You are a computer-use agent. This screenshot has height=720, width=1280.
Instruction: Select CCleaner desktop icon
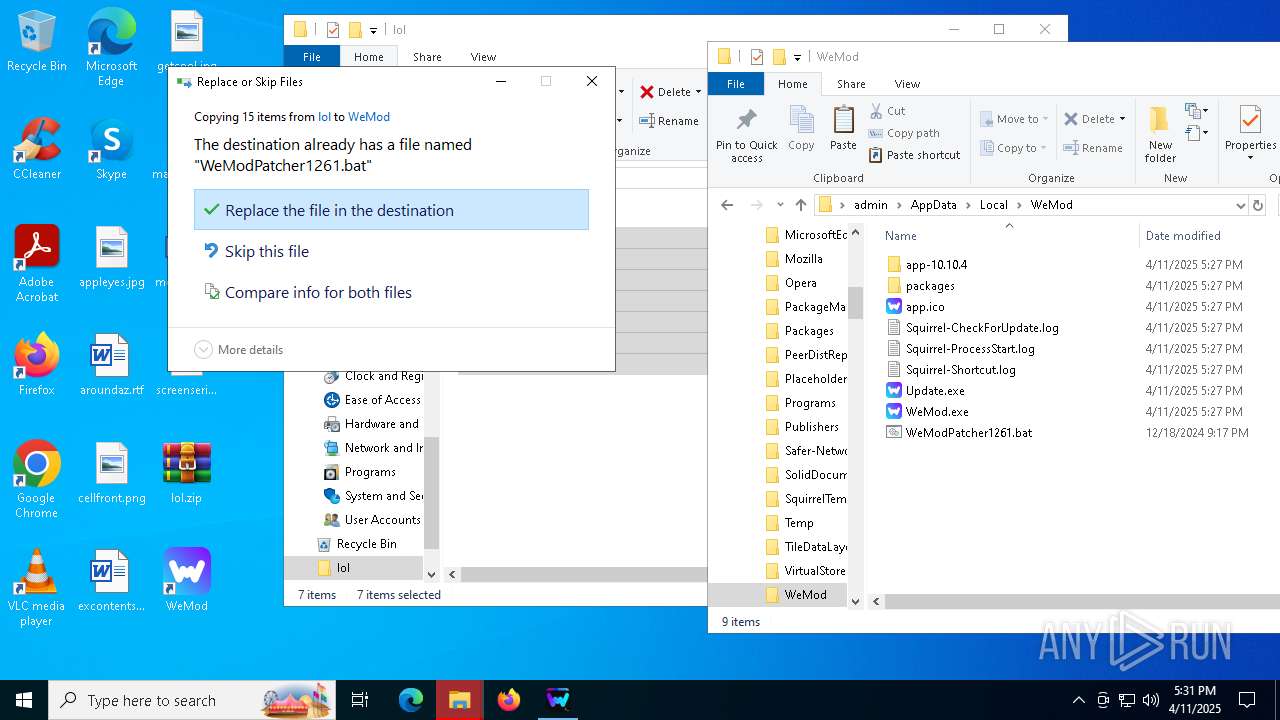click(37, 148)
